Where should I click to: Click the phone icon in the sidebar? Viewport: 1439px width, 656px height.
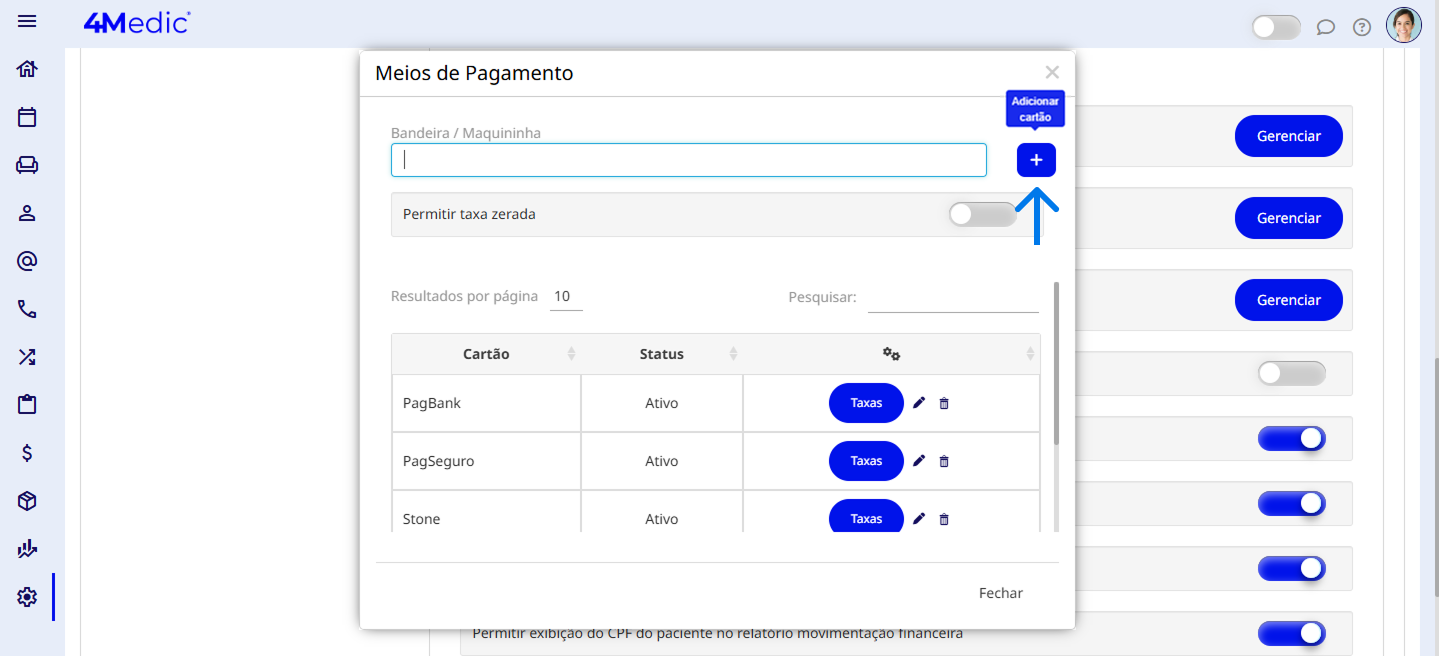click(27, 309)
